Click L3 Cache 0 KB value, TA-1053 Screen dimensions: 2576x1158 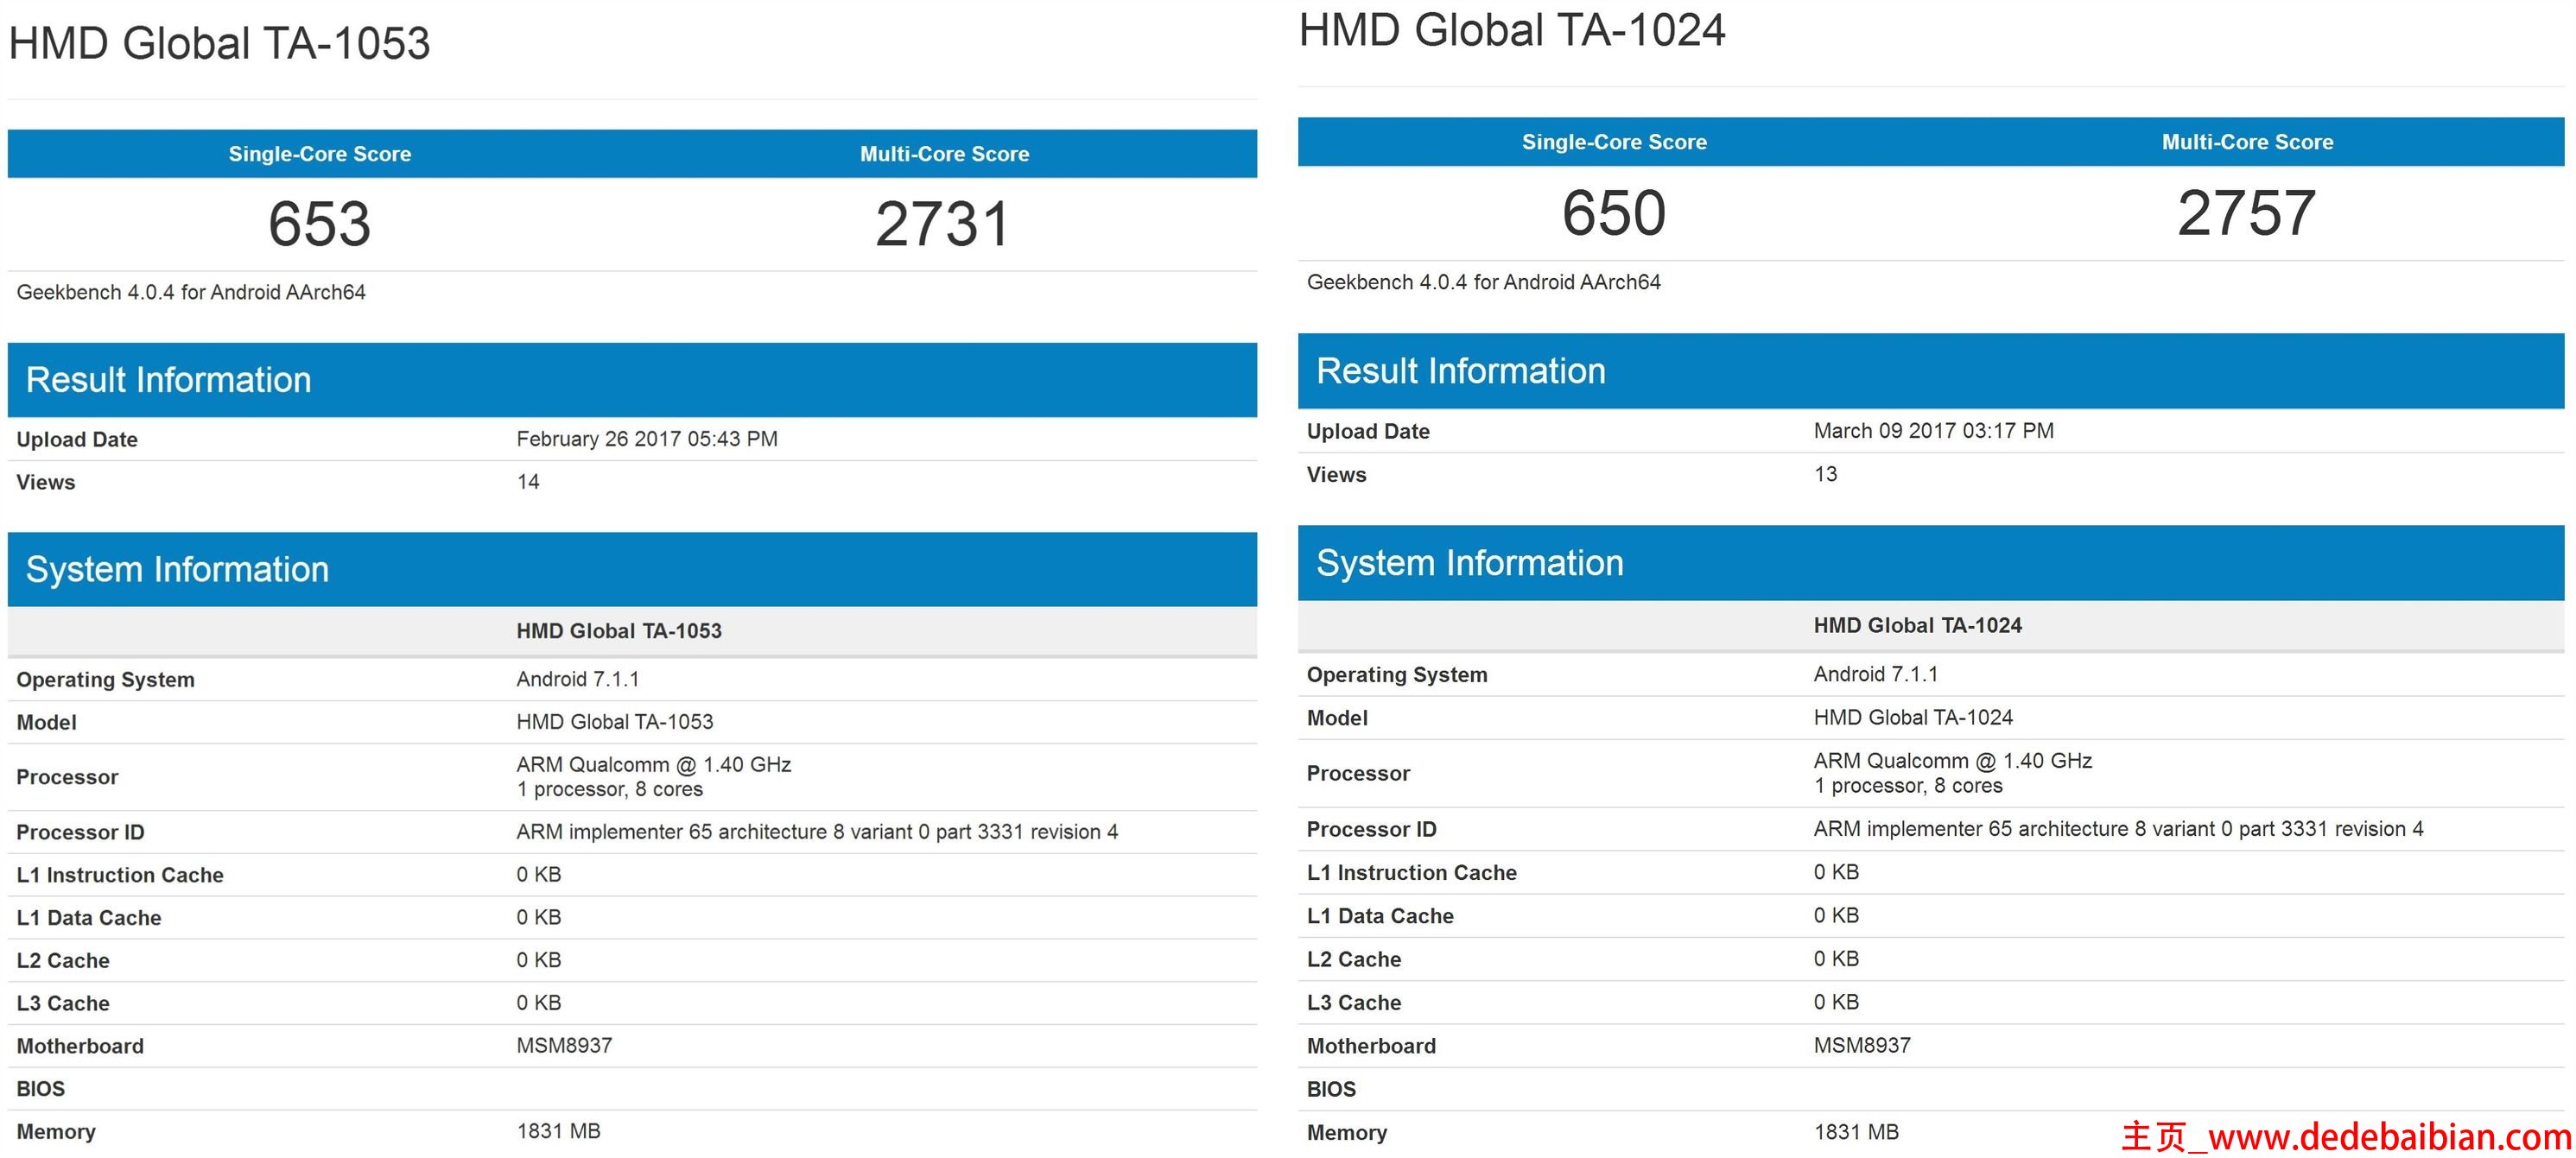pos(539,1003)
